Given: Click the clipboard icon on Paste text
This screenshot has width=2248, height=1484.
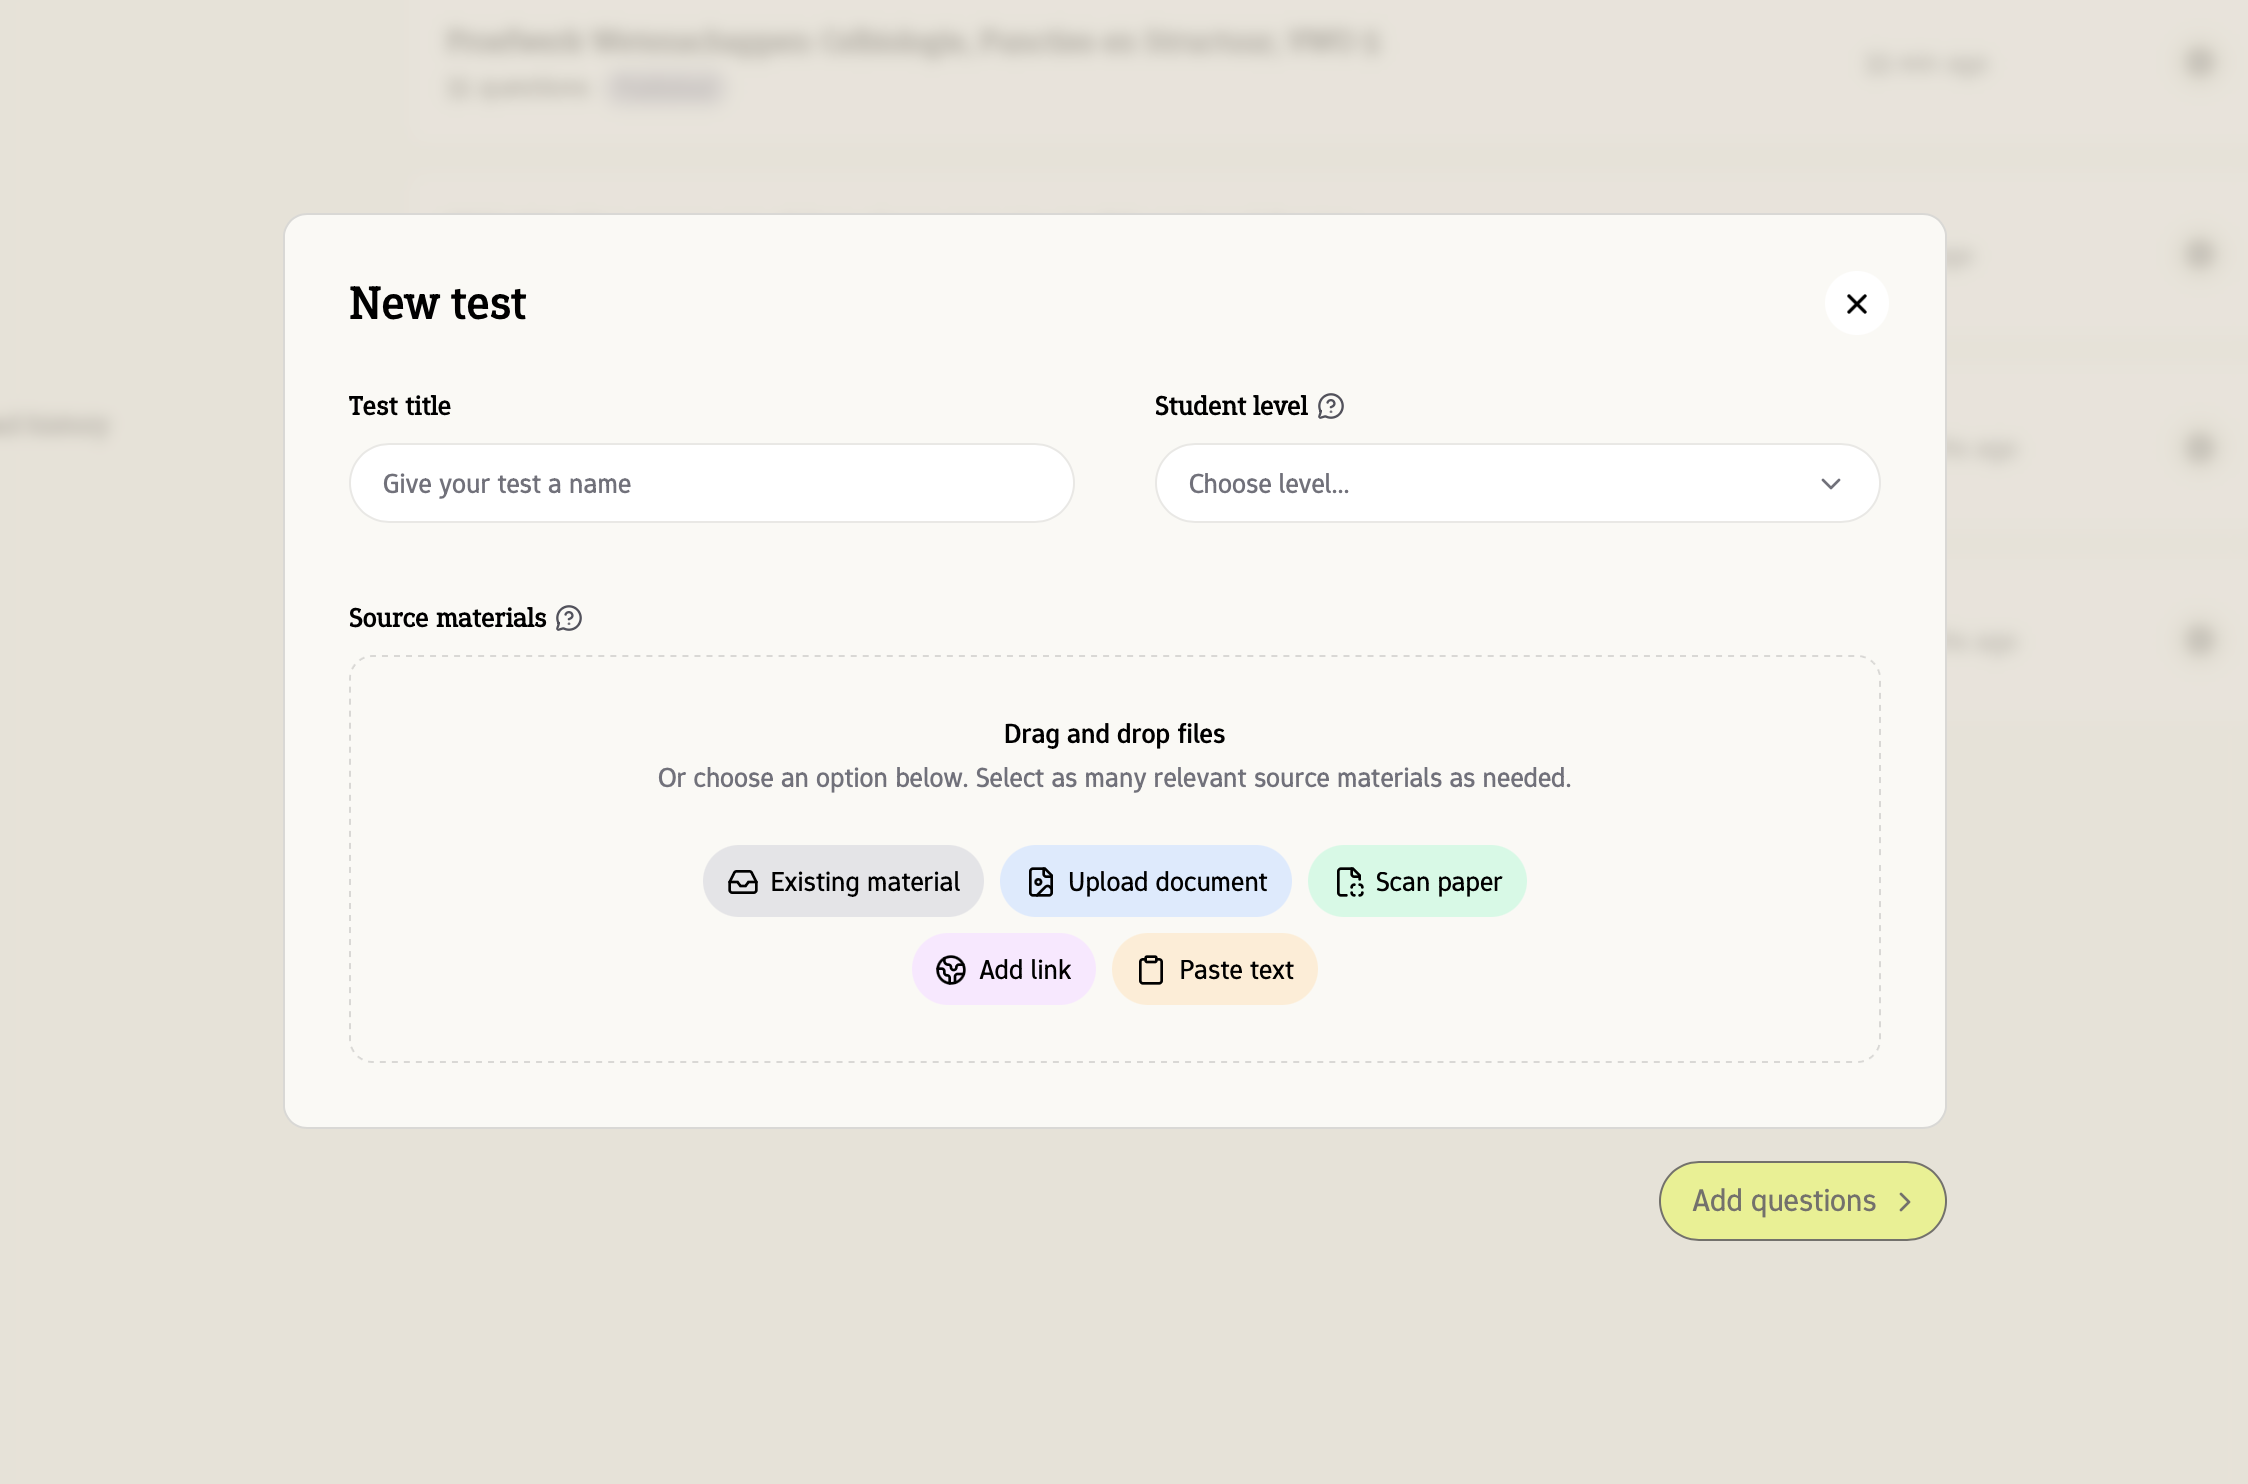Looking at the screenshot, I should tap(1151, 970).
